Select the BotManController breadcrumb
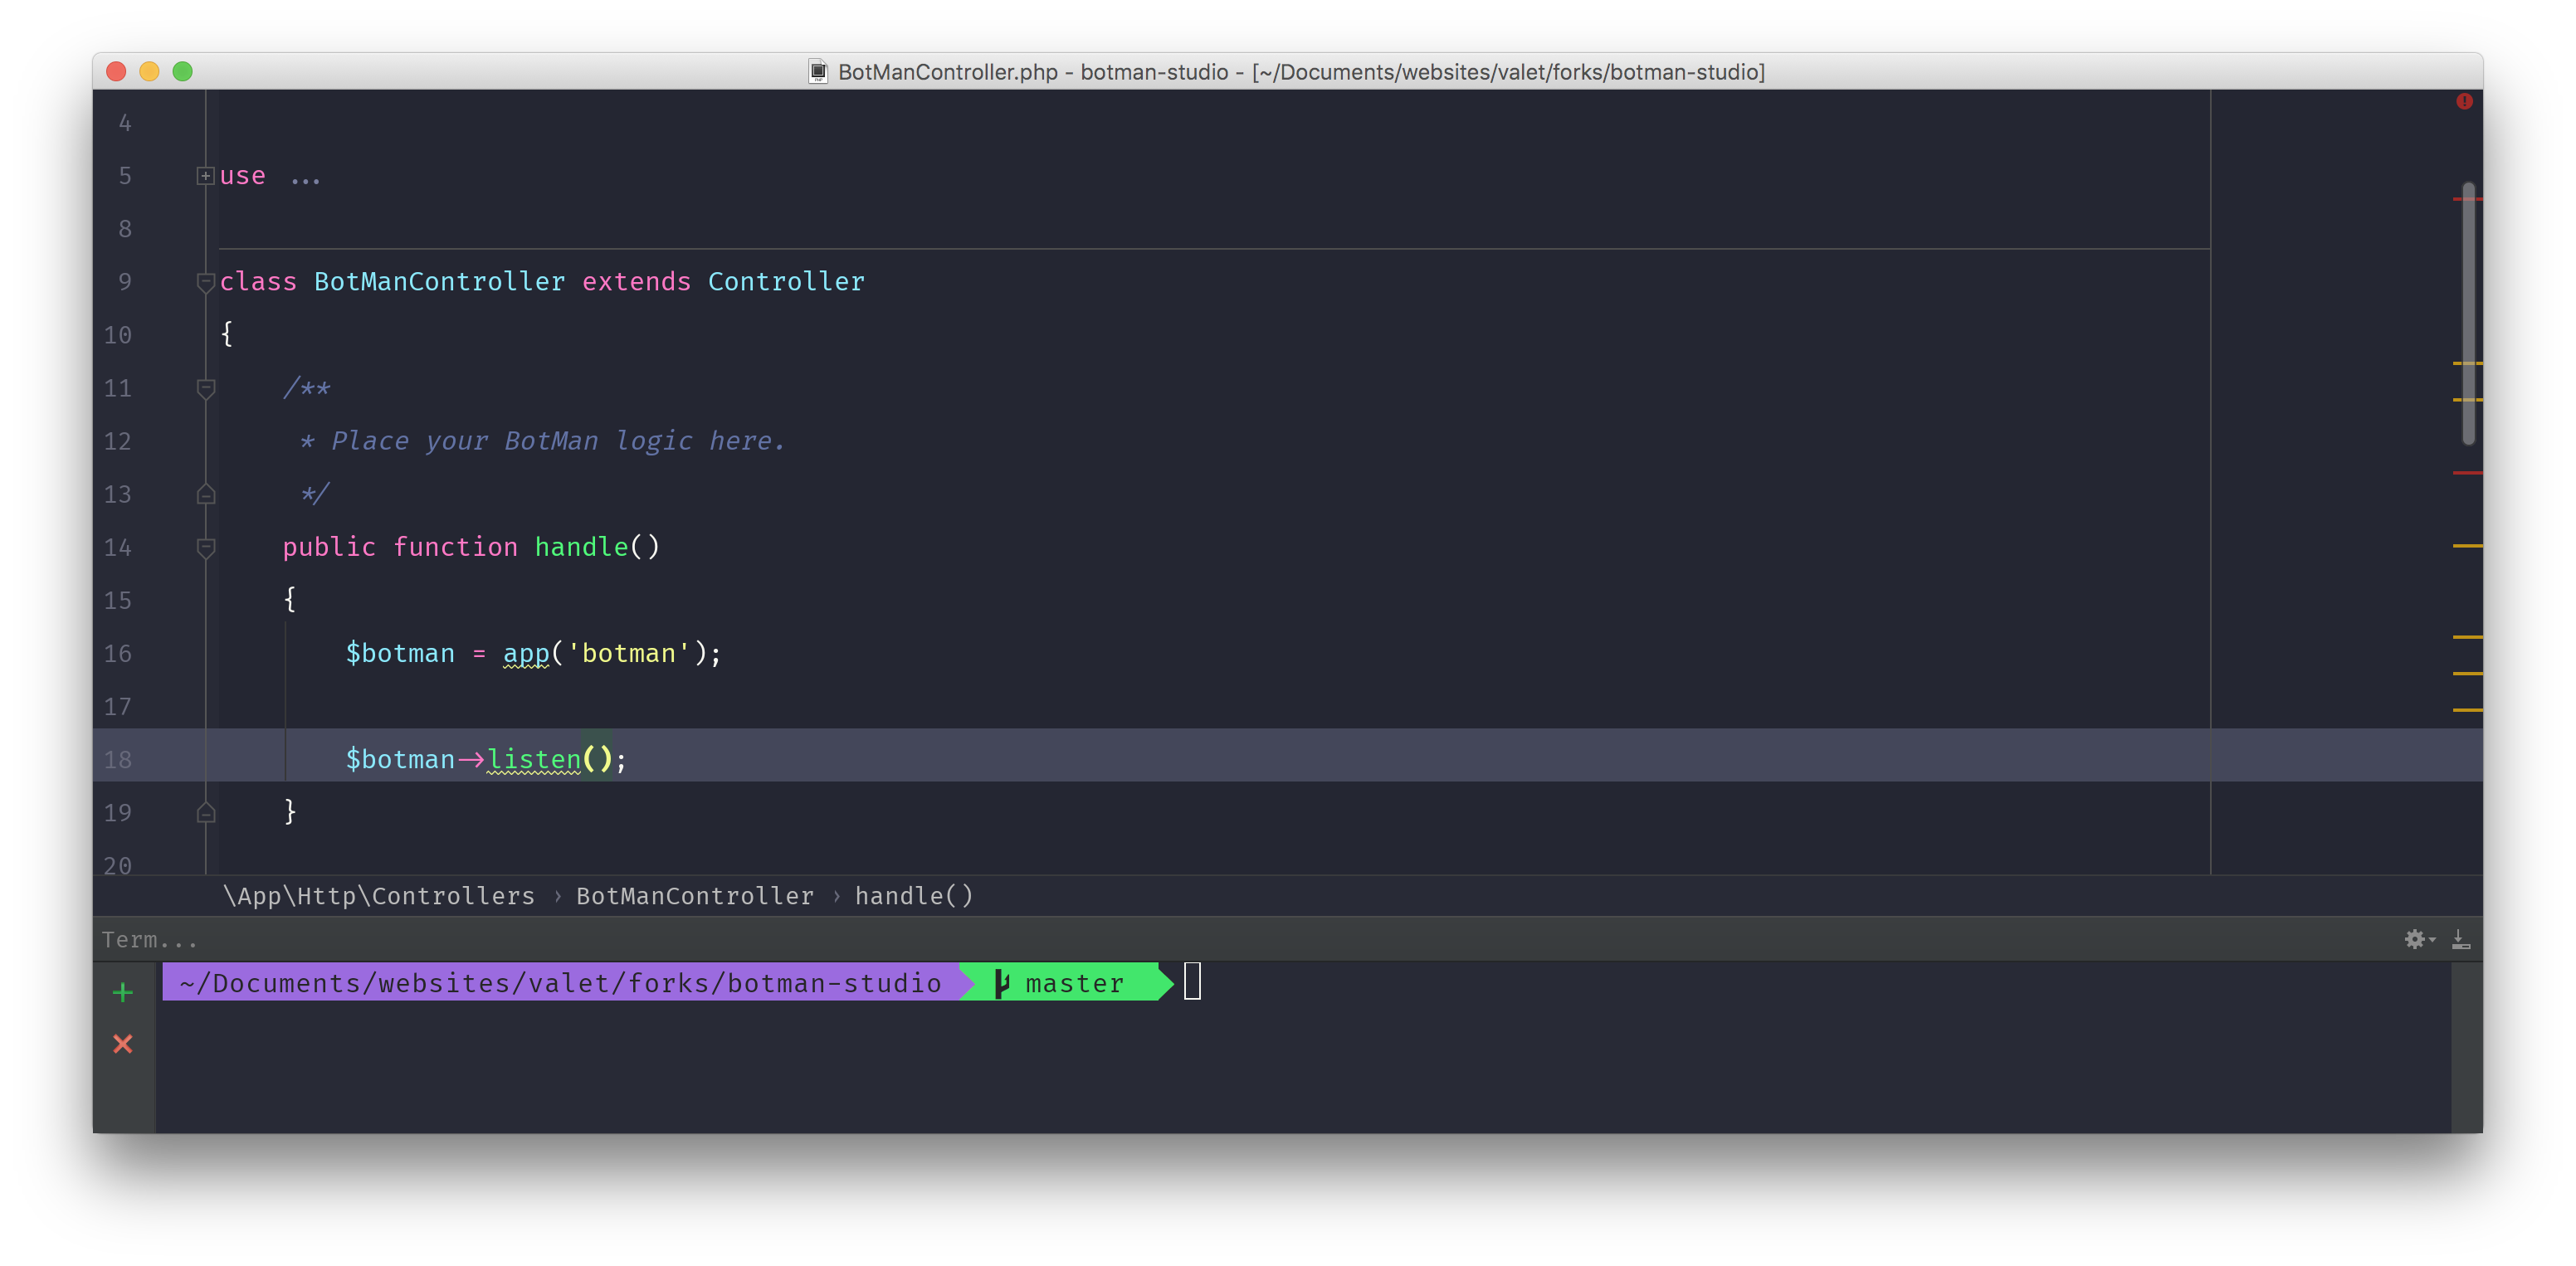The image size is (2576, 1266). (x=695, y=896)
